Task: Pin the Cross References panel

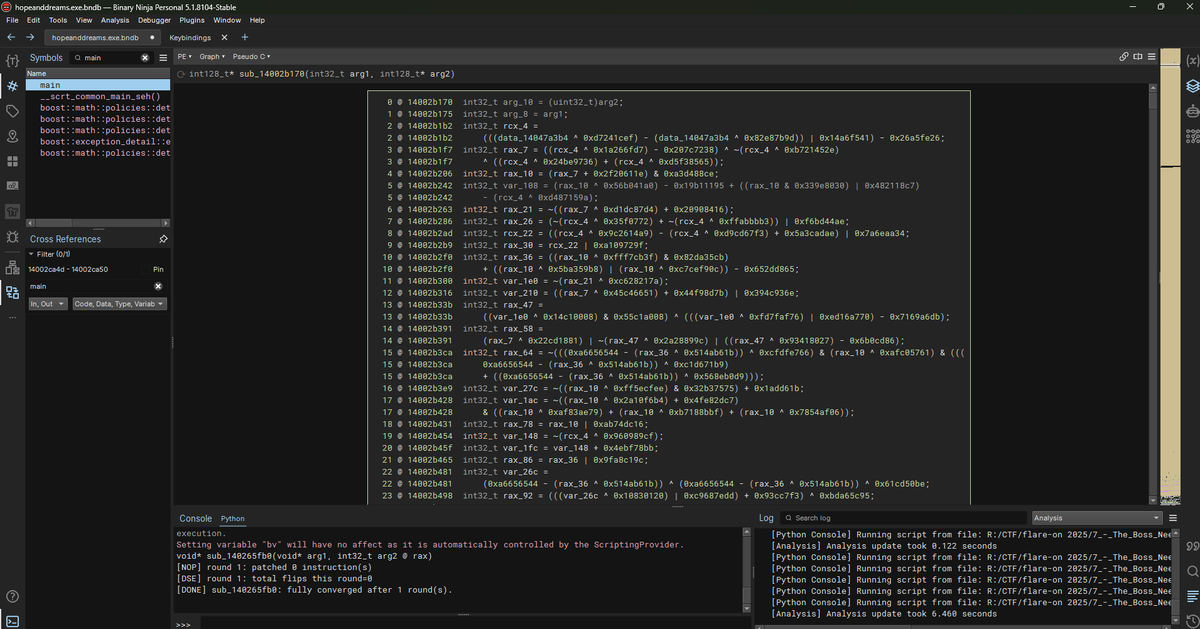Action: [163, 239]
